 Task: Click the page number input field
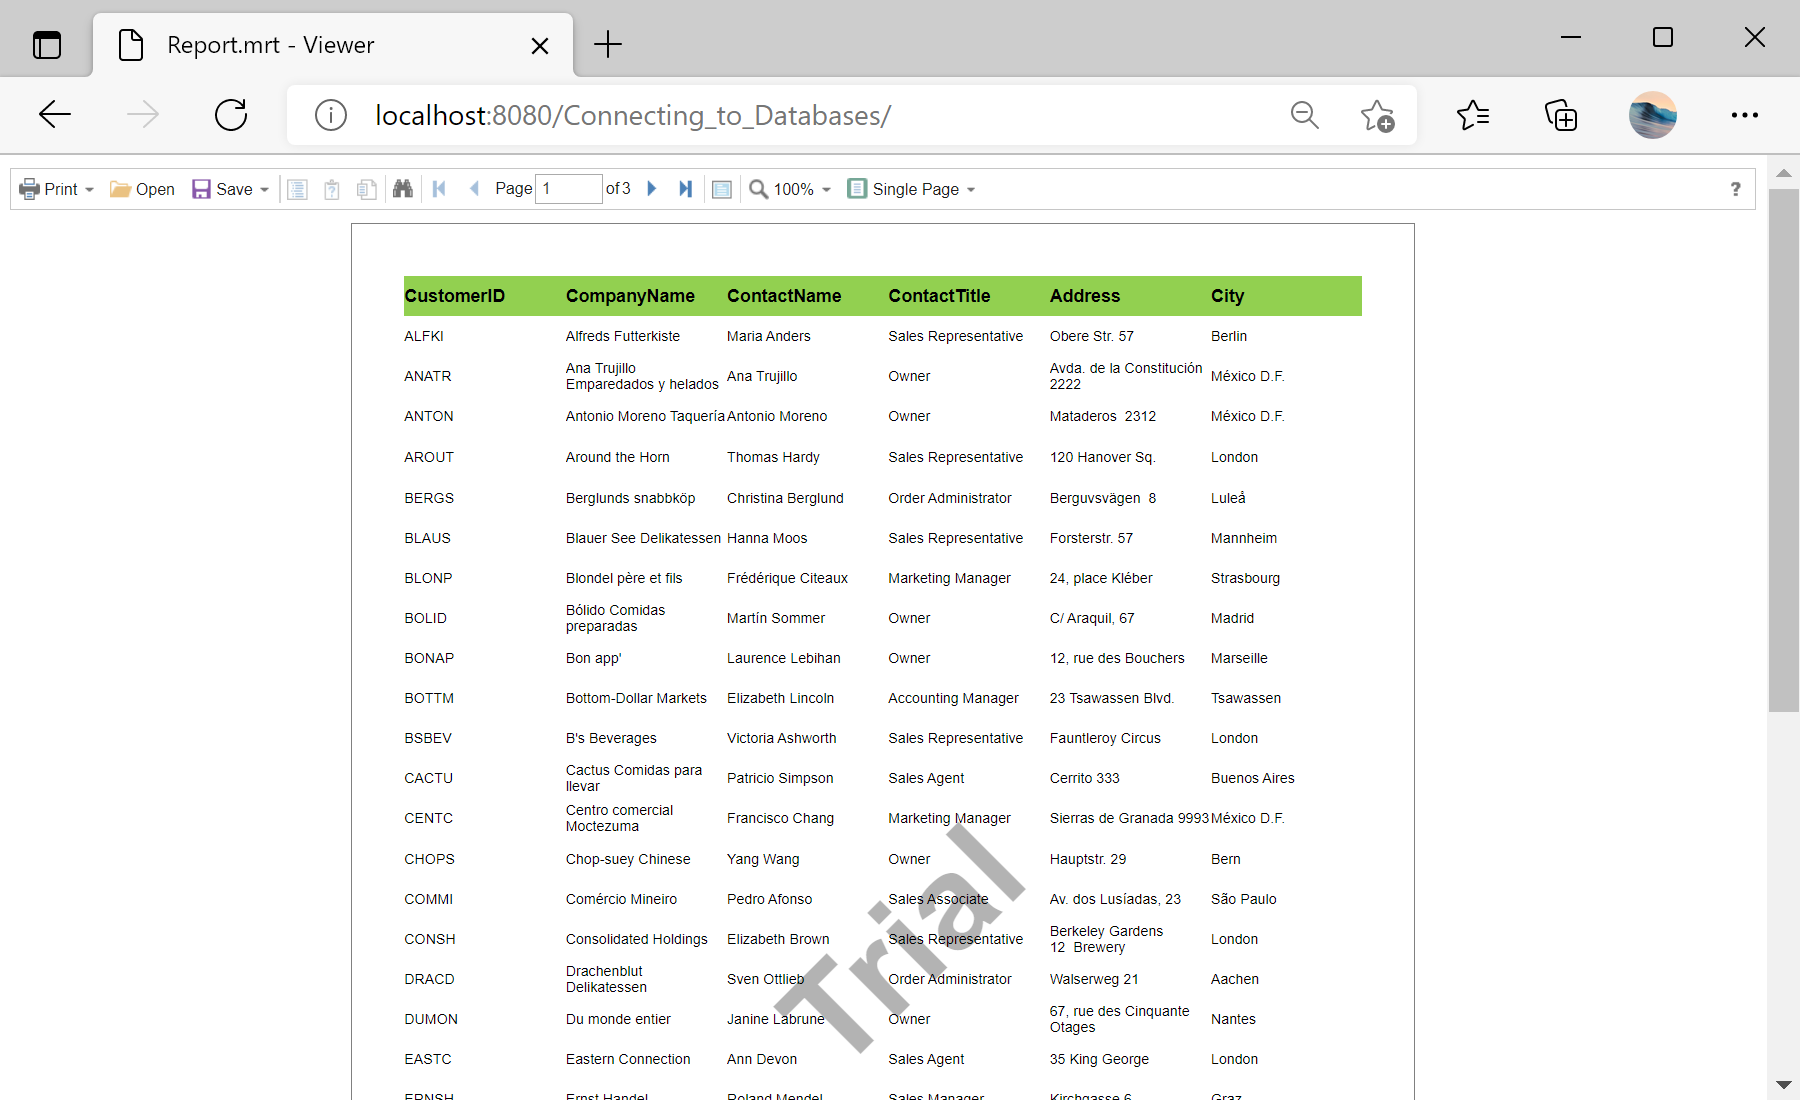[568, 189]
